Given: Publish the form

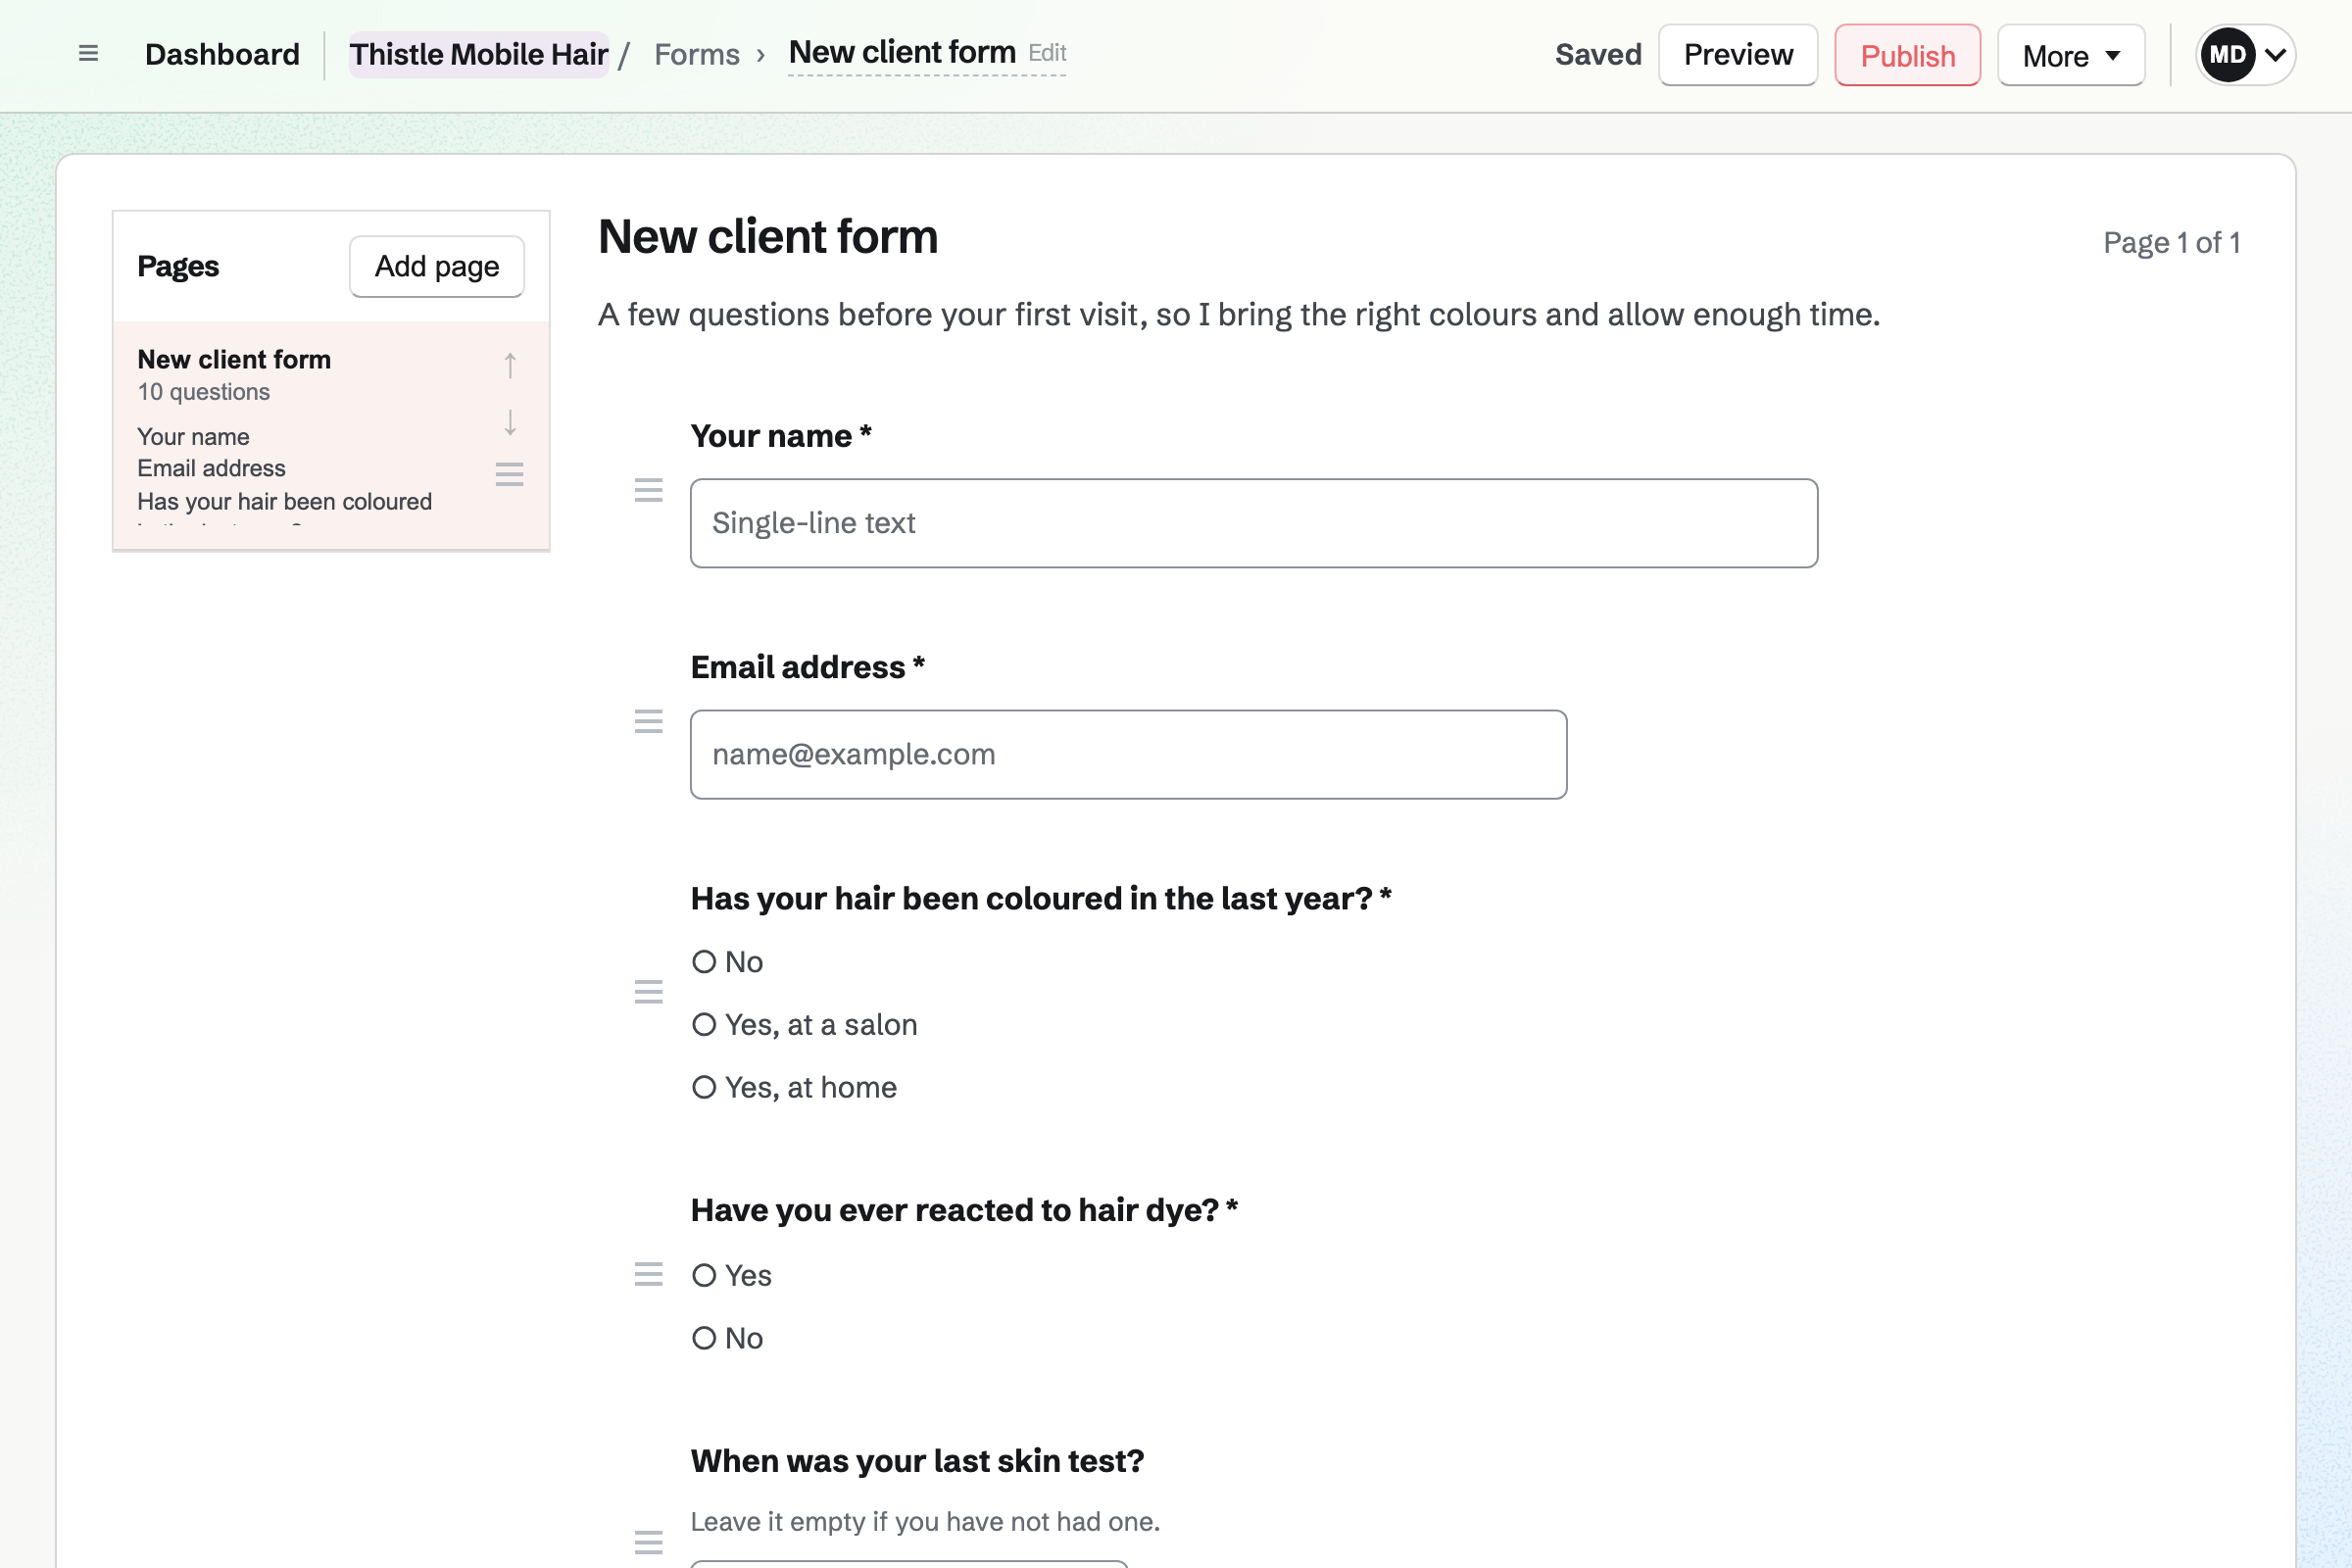Looking at the screenshot, I should click(1908, 55).
